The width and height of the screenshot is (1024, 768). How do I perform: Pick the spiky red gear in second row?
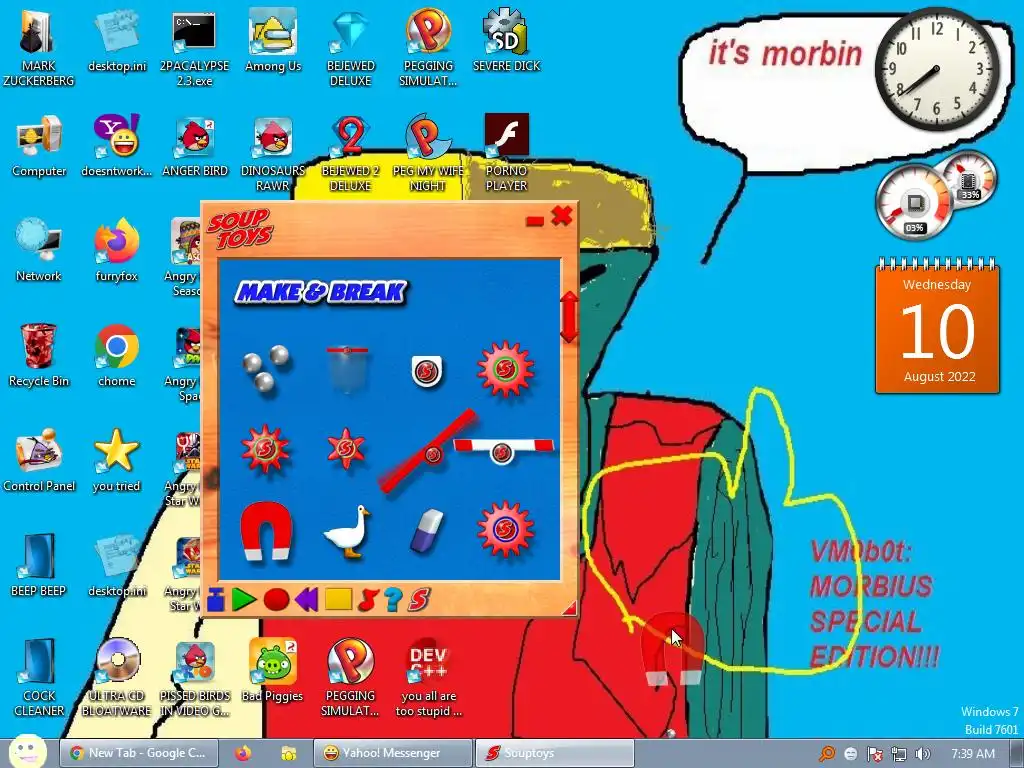coord(264,449)
